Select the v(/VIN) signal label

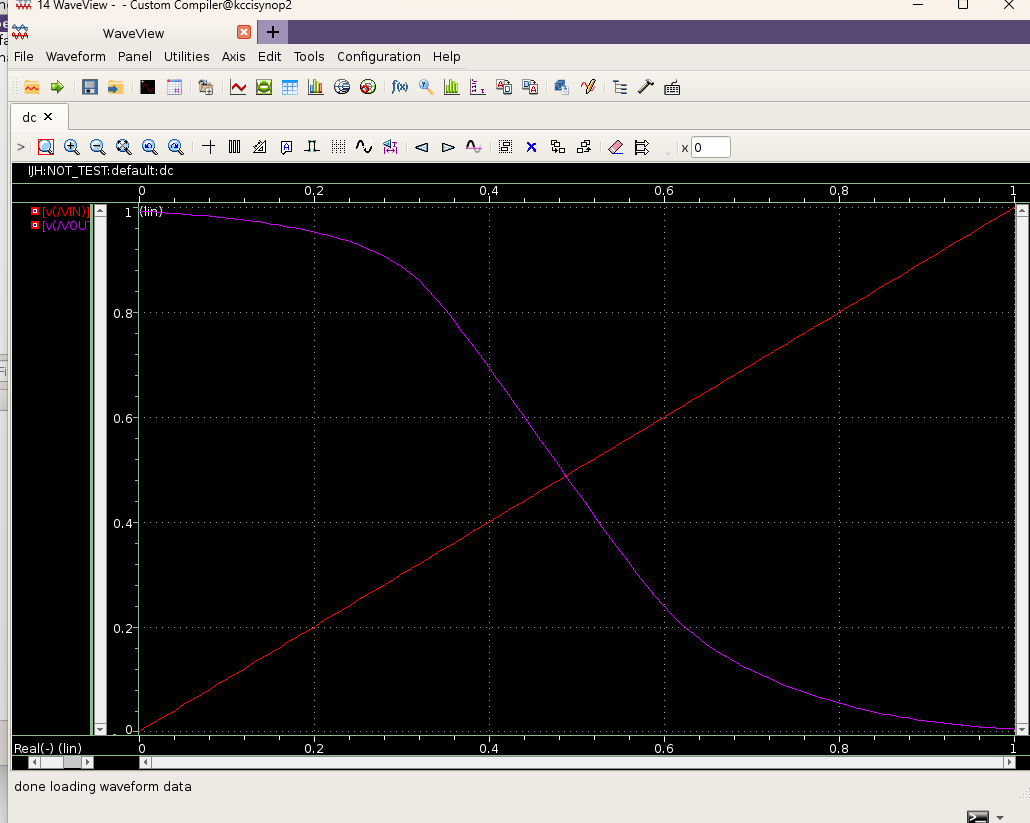click(x=66, y=211)
